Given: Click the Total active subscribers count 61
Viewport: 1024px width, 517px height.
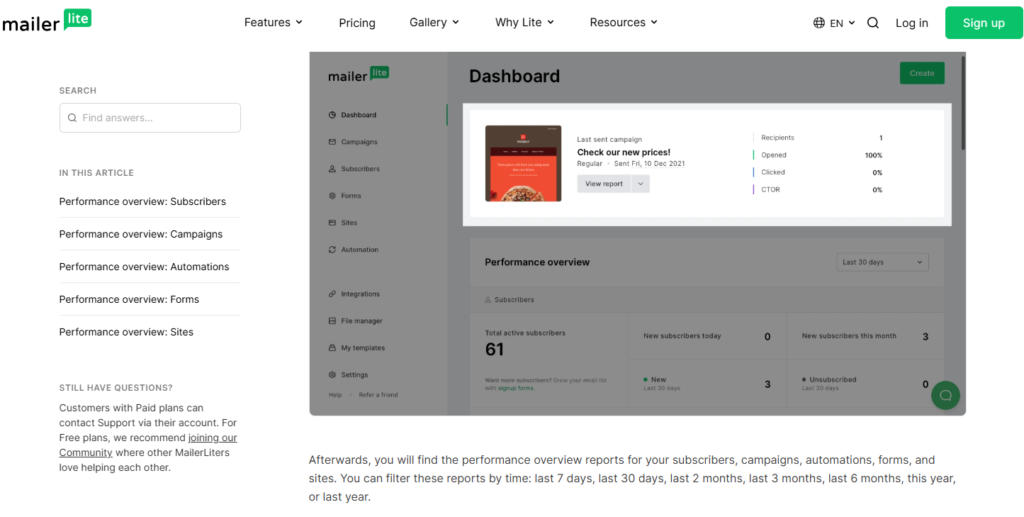Looking at the screenshot, I should pyautogui.click(x=494, y=350).
